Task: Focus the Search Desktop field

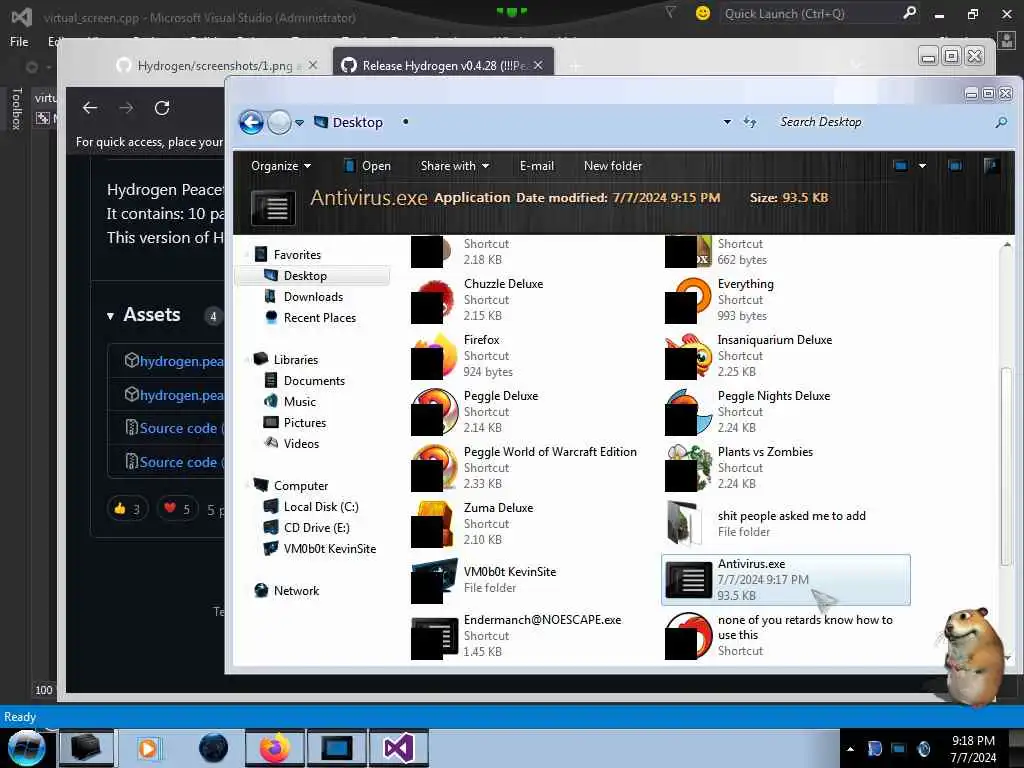Action: click(x=882, y=122)
